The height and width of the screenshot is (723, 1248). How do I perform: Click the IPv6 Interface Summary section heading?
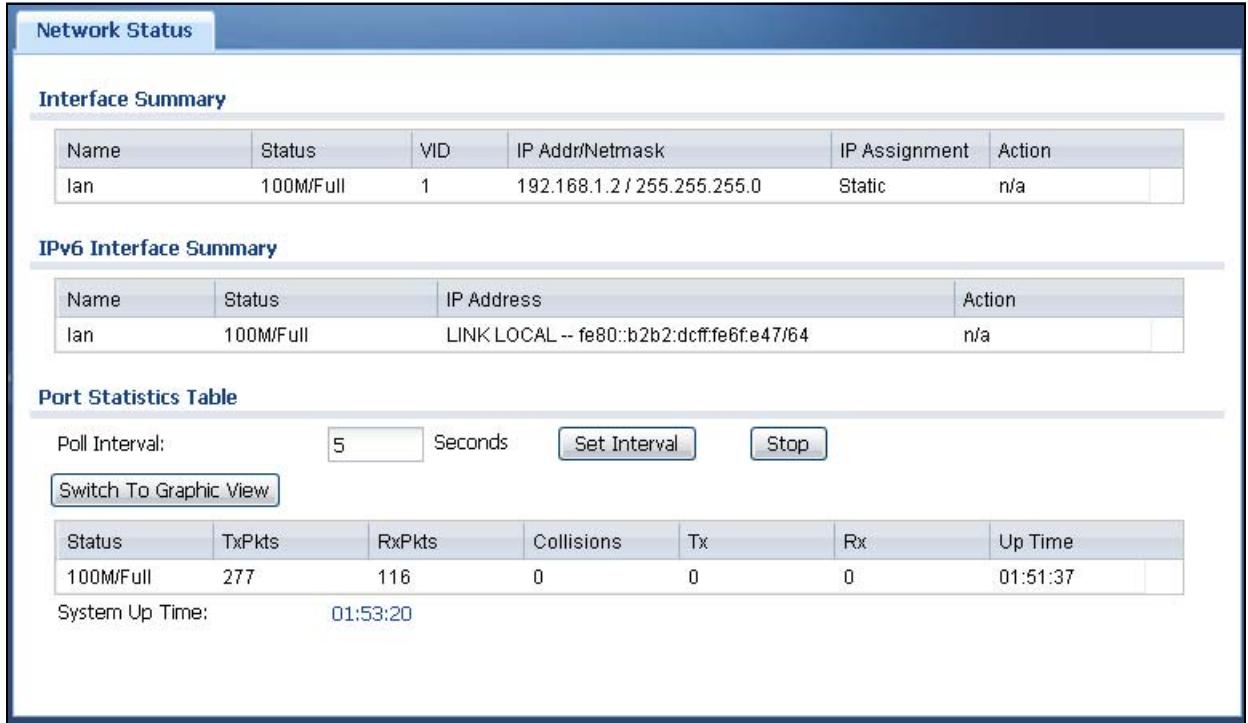click(x=157, y=247)
